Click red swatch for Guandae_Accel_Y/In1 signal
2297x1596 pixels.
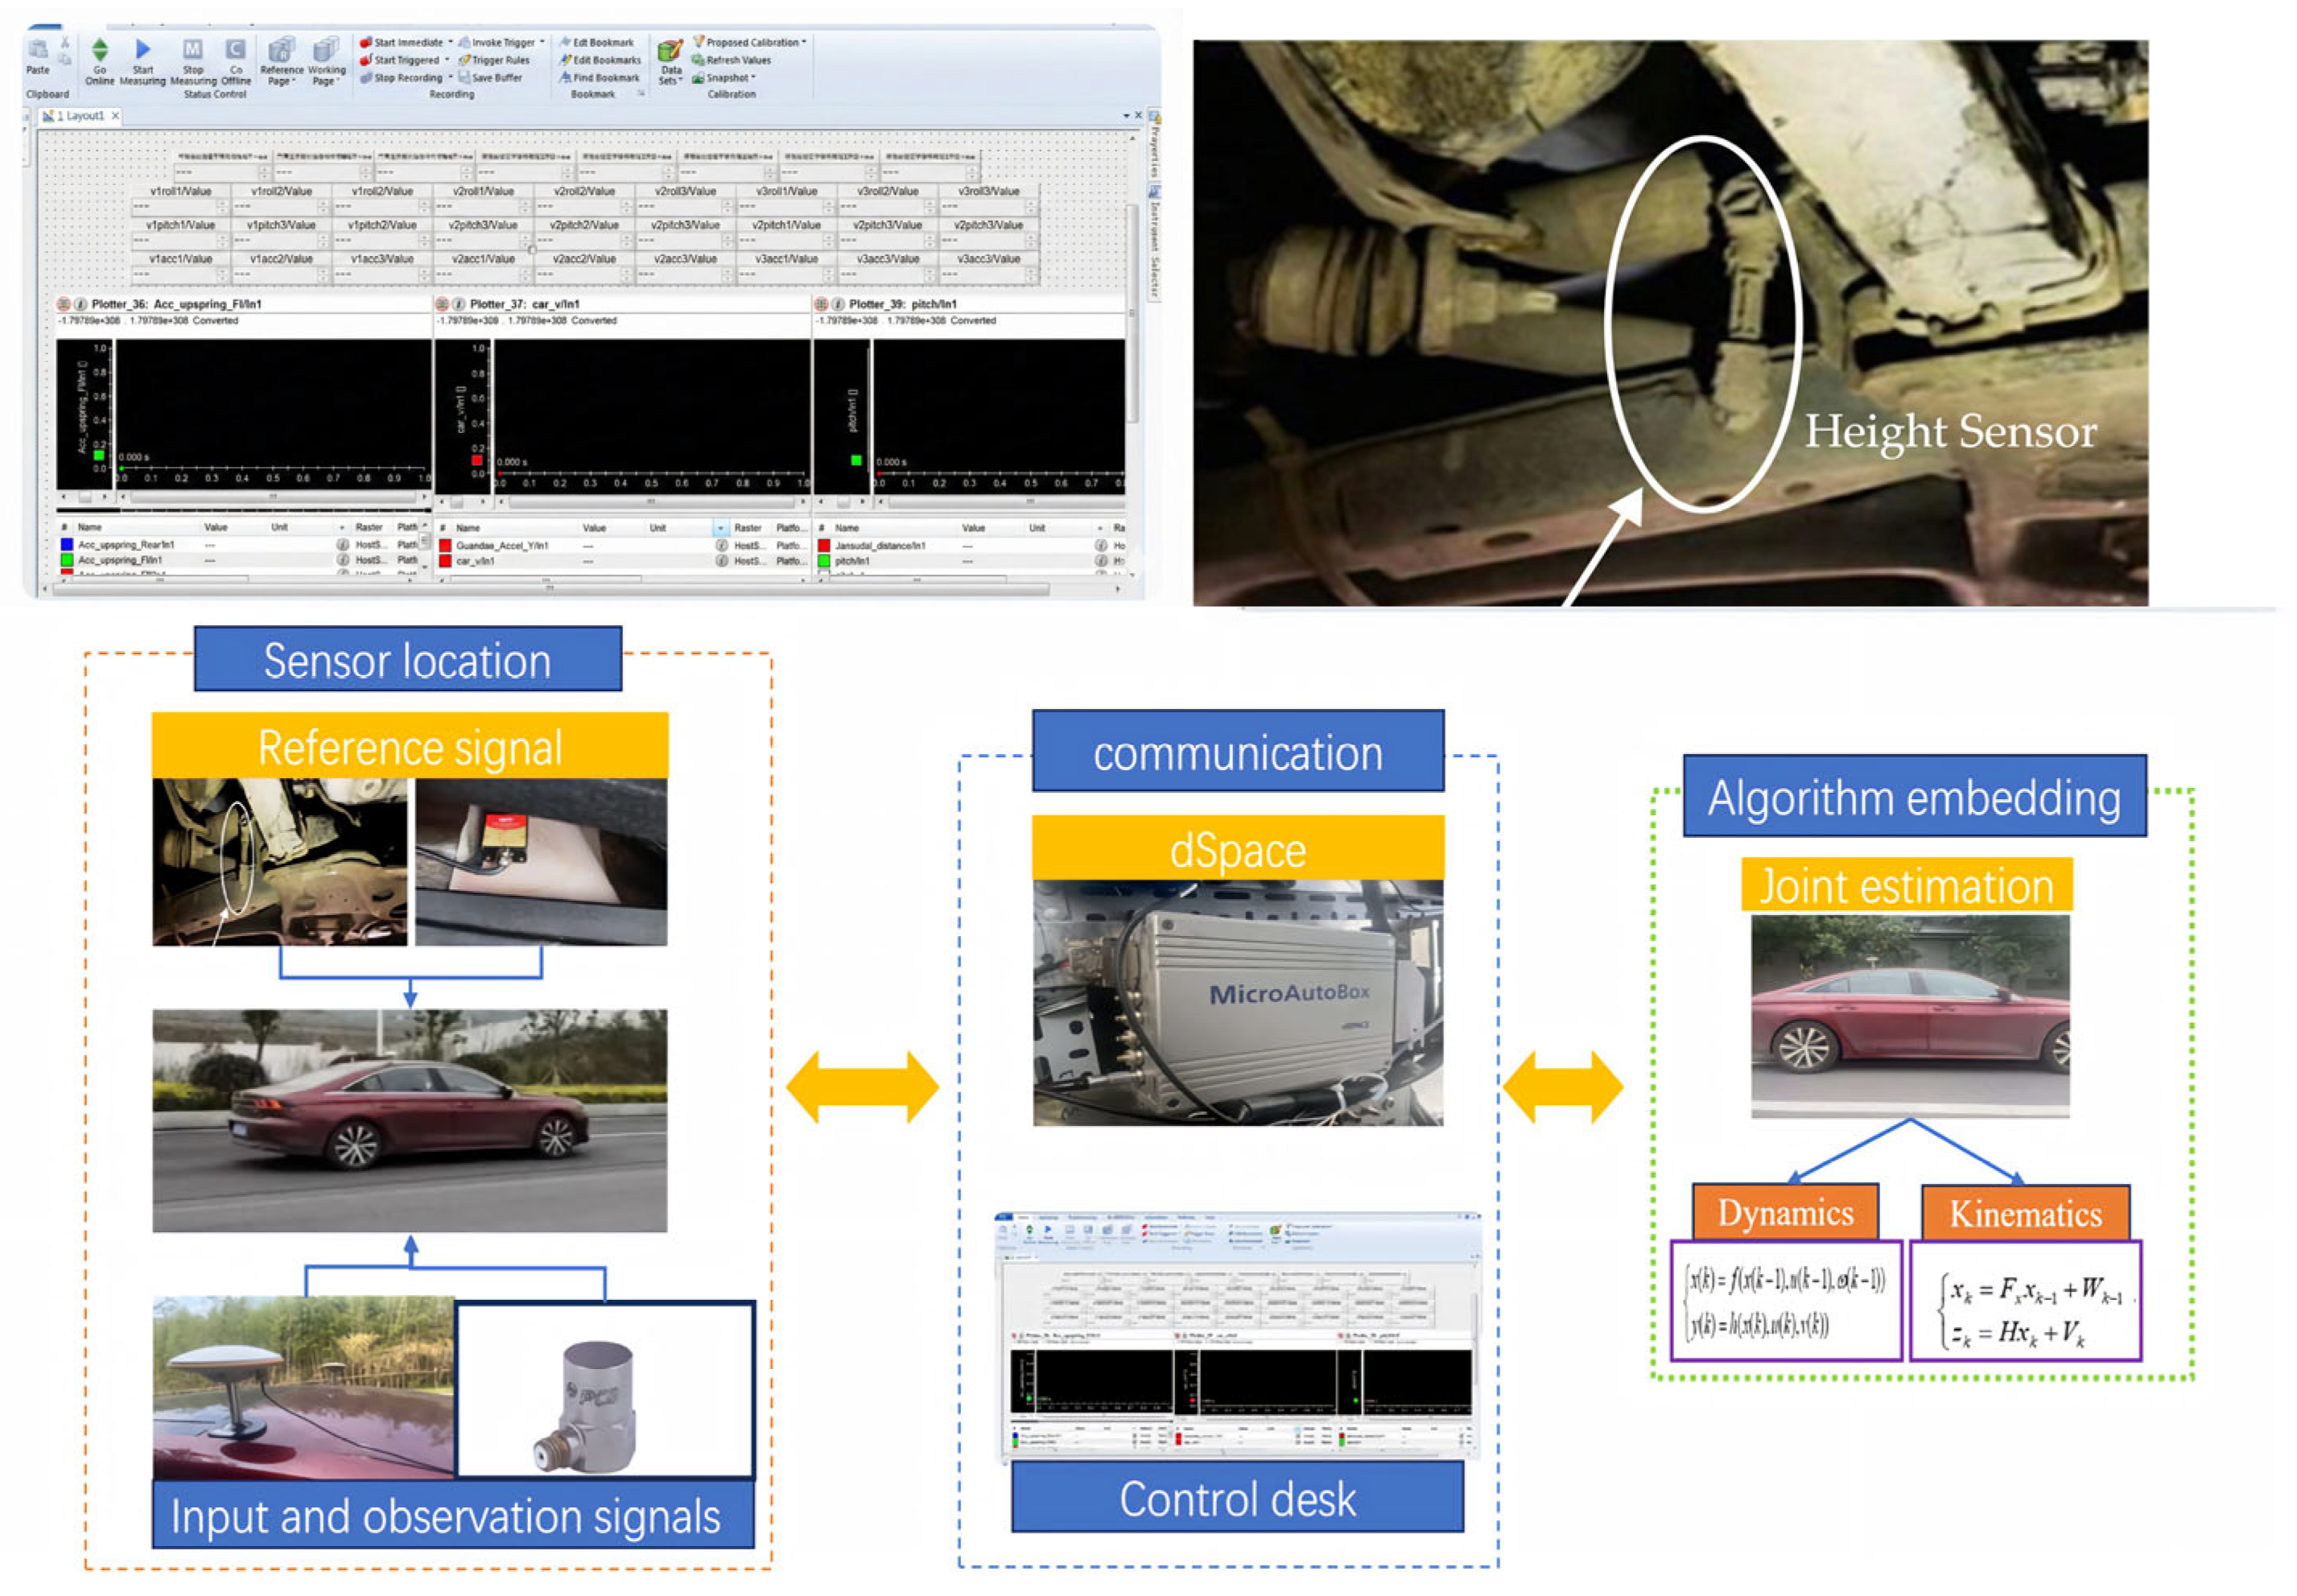click(445, 546)
